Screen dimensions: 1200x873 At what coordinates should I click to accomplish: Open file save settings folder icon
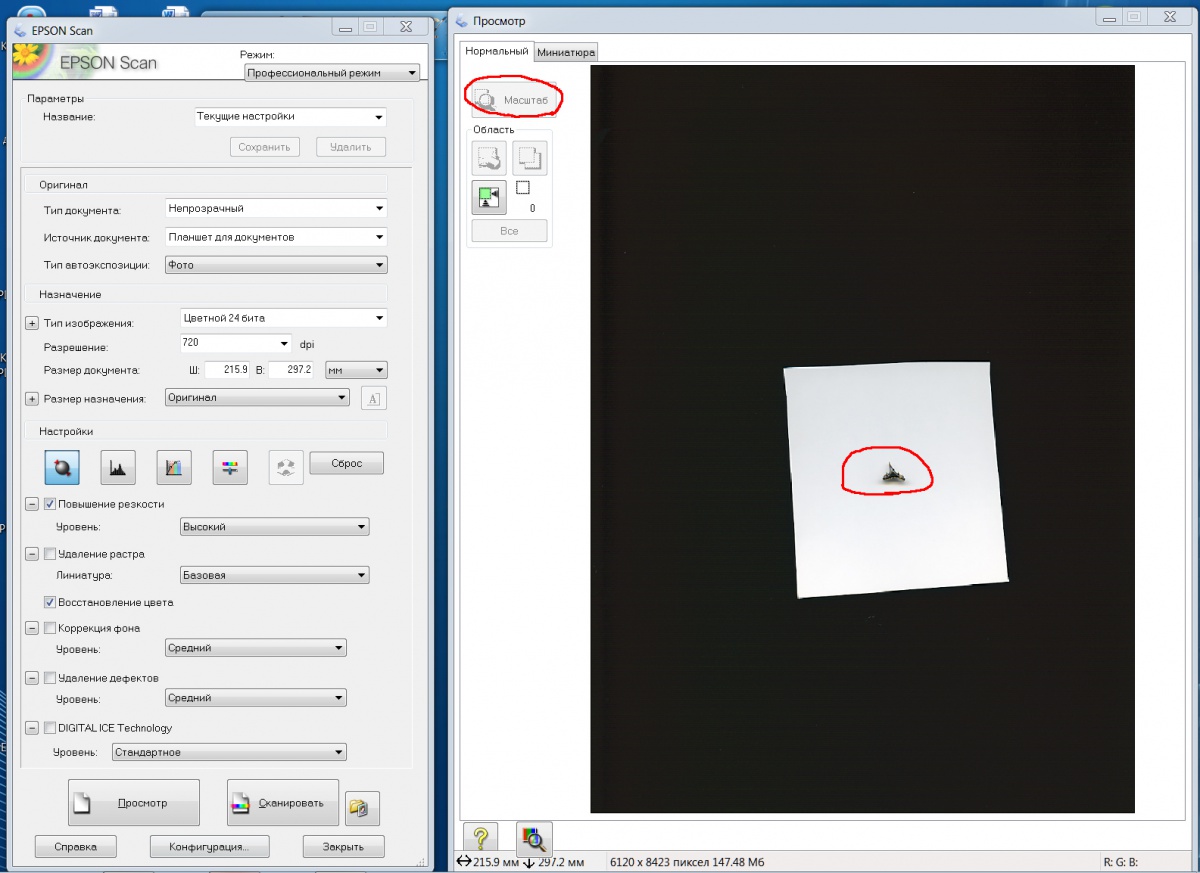pyautogui.click(x=361, y=807)
